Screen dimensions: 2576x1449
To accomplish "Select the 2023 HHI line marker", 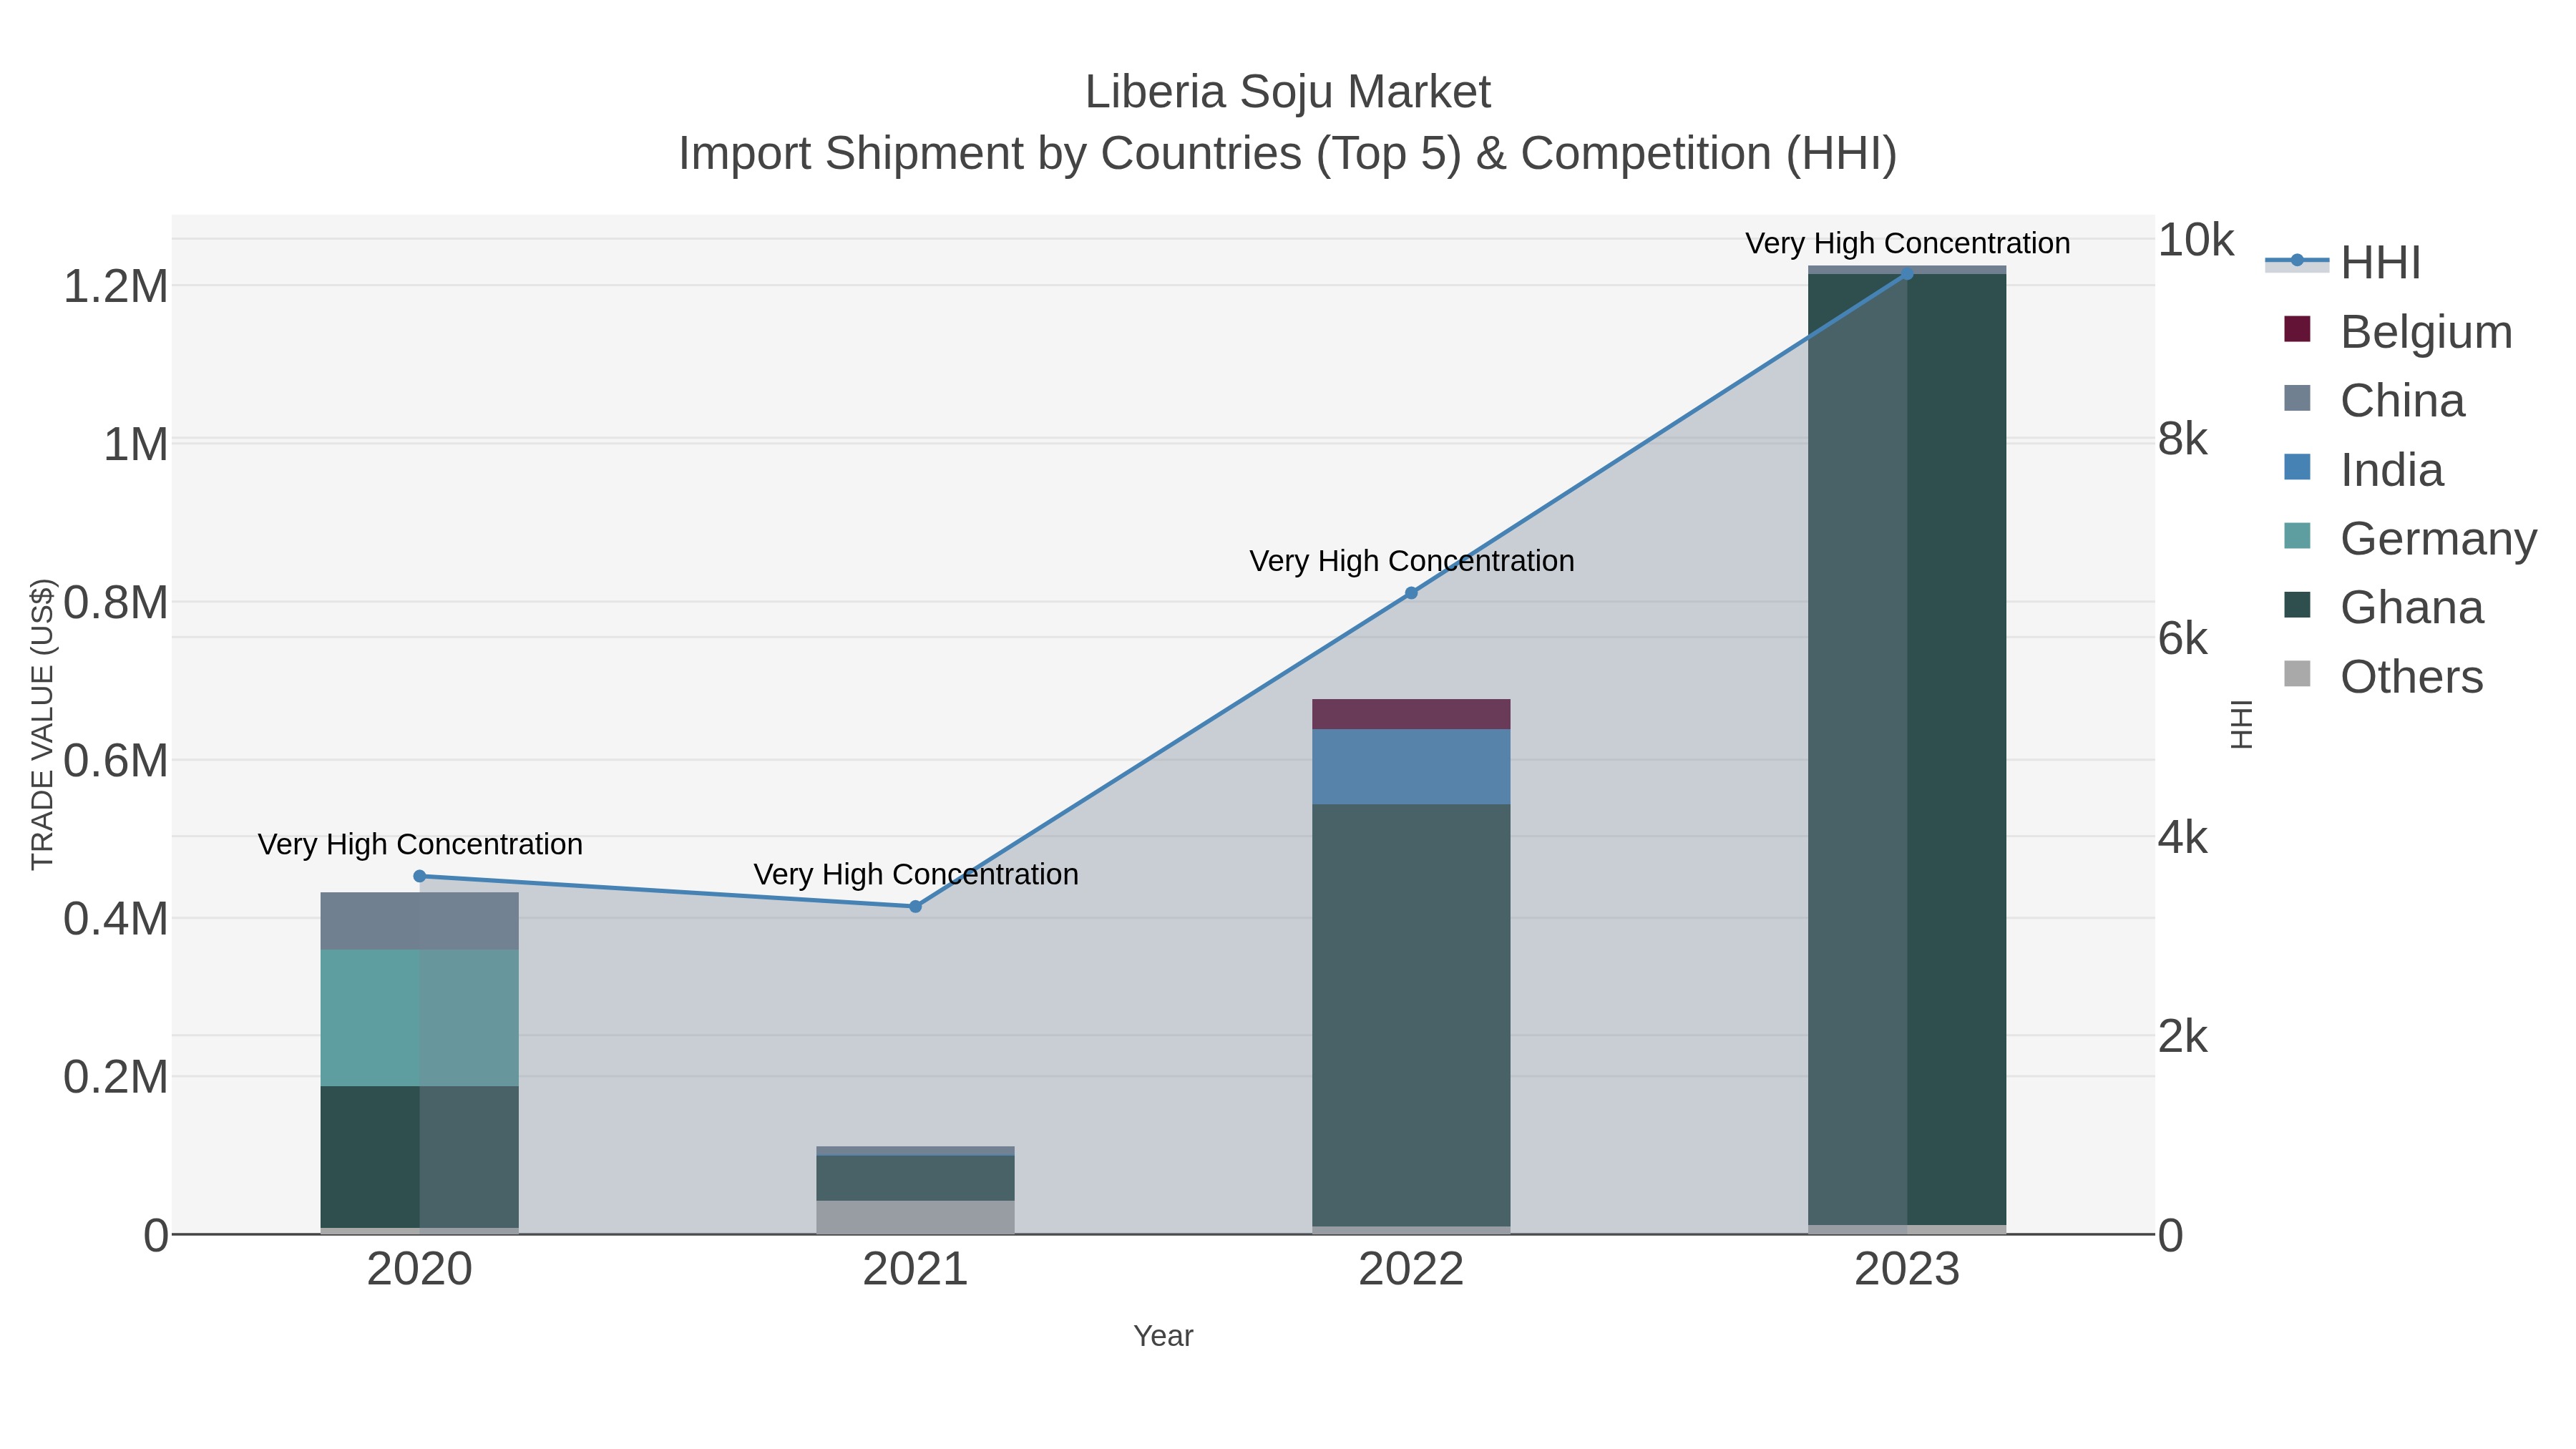I will [x=1907, y=274].
